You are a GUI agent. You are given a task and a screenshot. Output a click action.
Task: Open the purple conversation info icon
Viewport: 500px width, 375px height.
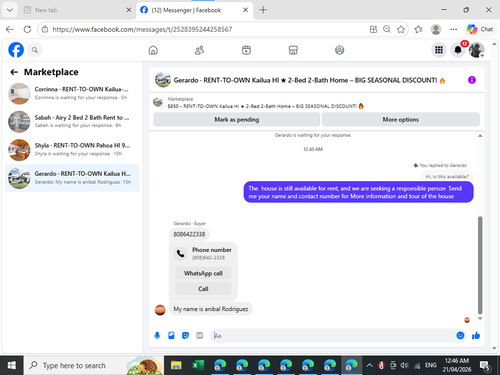tap(472, 80)
